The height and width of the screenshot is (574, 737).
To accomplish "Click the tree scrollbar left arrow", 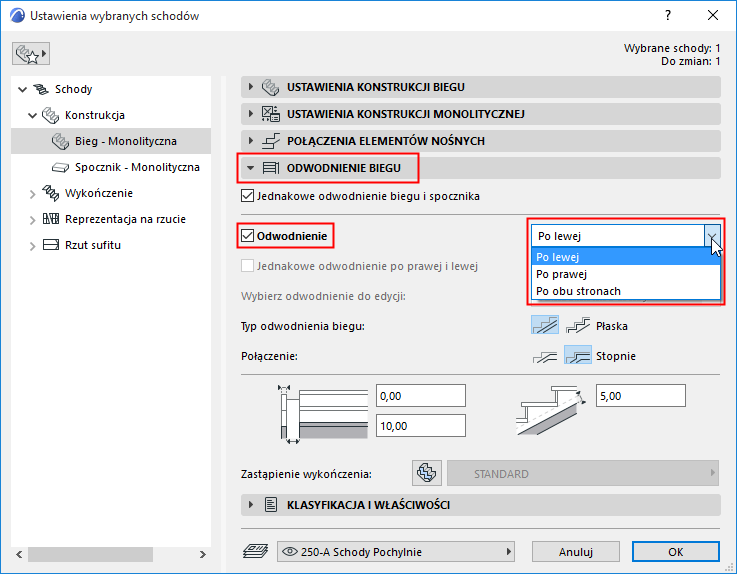I will pos(19,554).
